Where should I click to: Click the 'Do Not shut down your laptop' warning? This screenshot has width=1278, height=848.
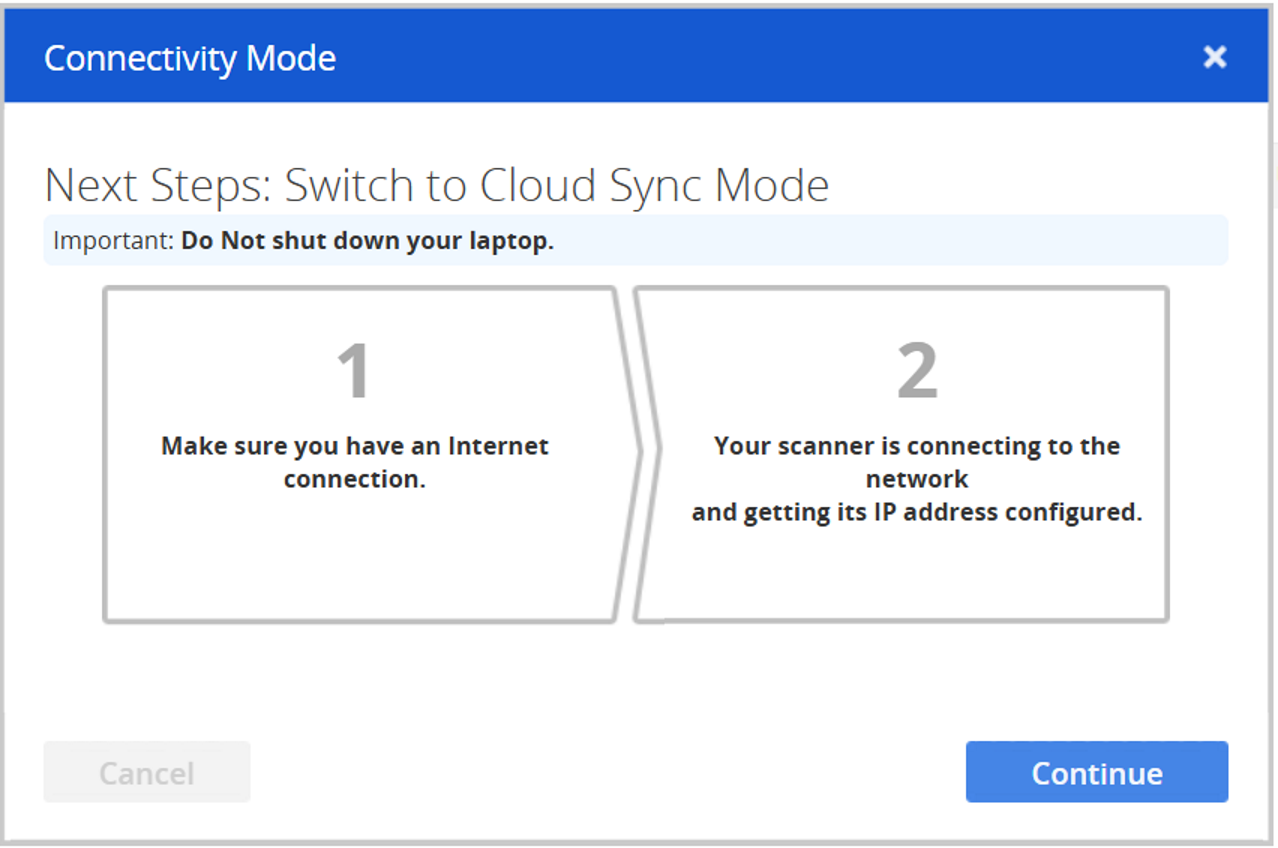point(367,241)
